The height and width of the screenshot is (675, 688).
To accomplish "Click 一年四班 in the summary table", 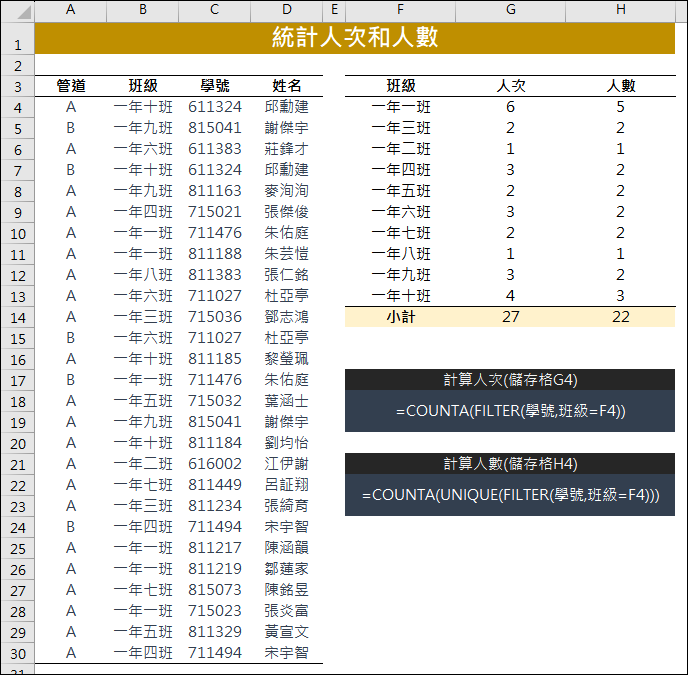I will (401, 170).
